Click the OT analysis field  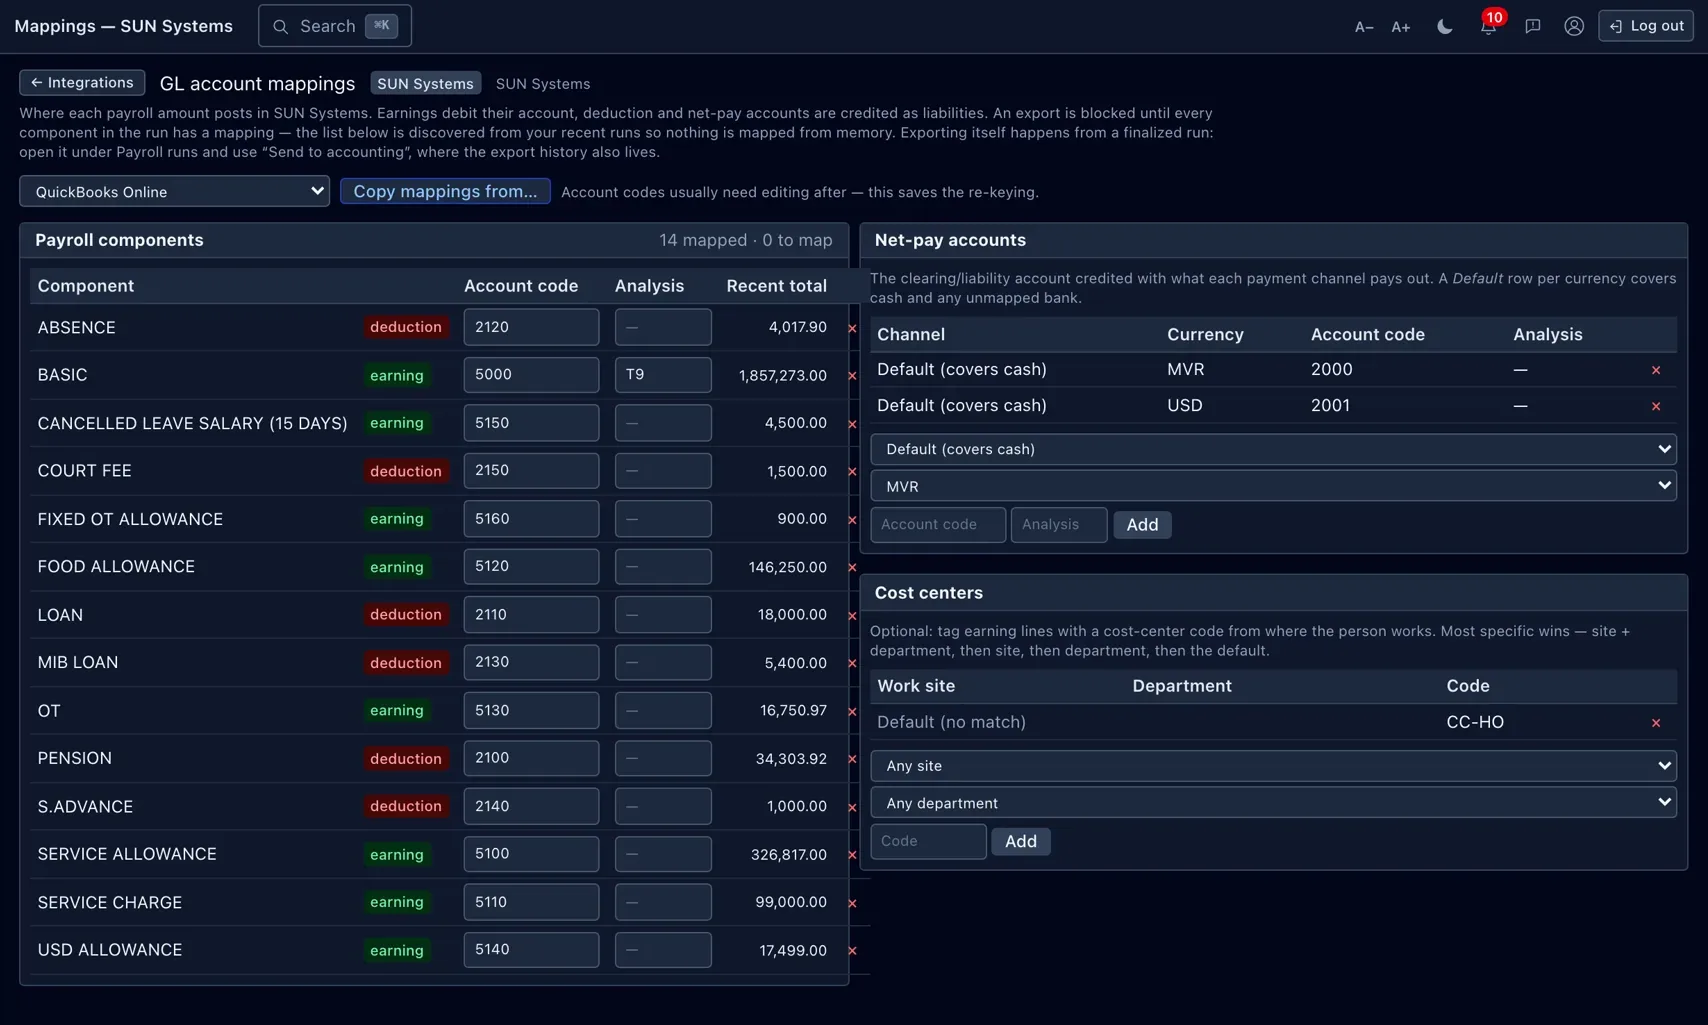pos(663,710)
